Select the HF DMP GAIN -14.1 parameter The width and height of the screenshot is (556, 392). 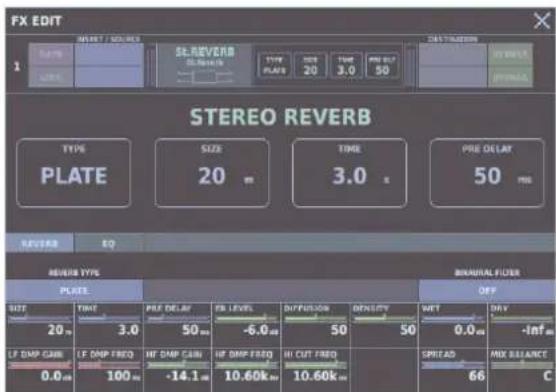(x=177, y=370)
